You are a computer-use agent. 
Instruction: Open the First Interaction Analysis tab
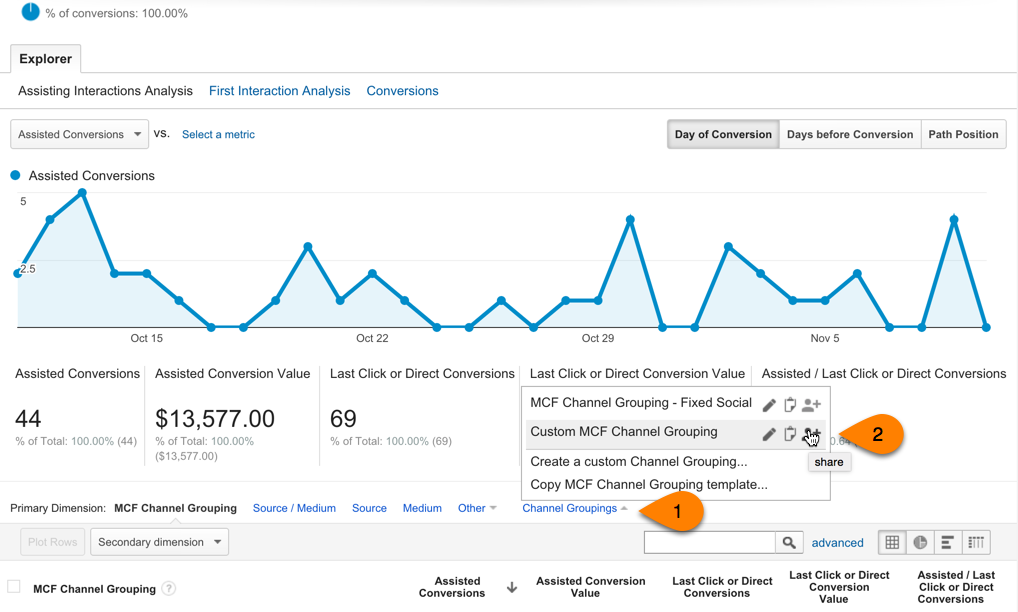[x=279, y=91]
